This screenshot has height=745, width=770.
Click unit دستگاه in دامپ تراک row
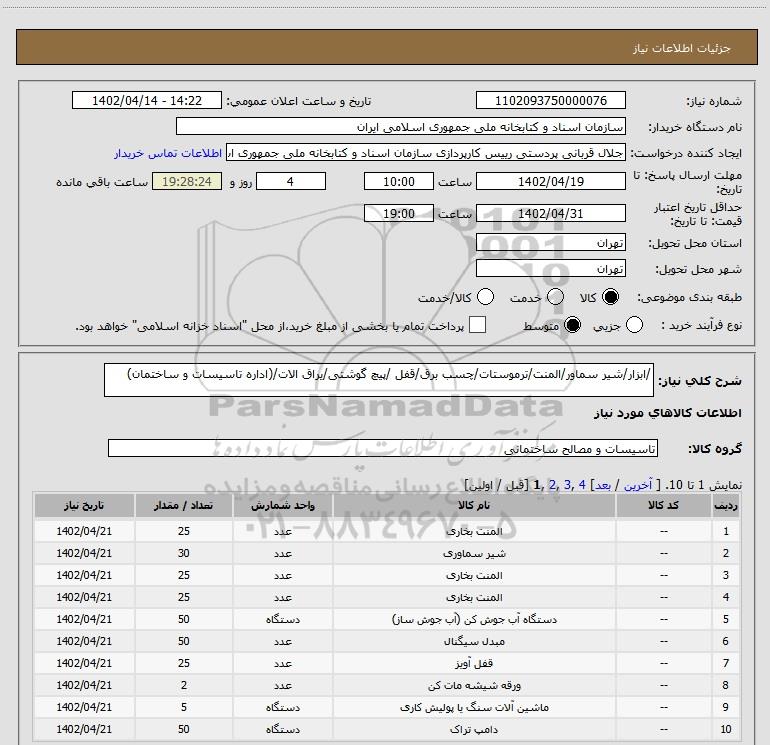point(283,729)
